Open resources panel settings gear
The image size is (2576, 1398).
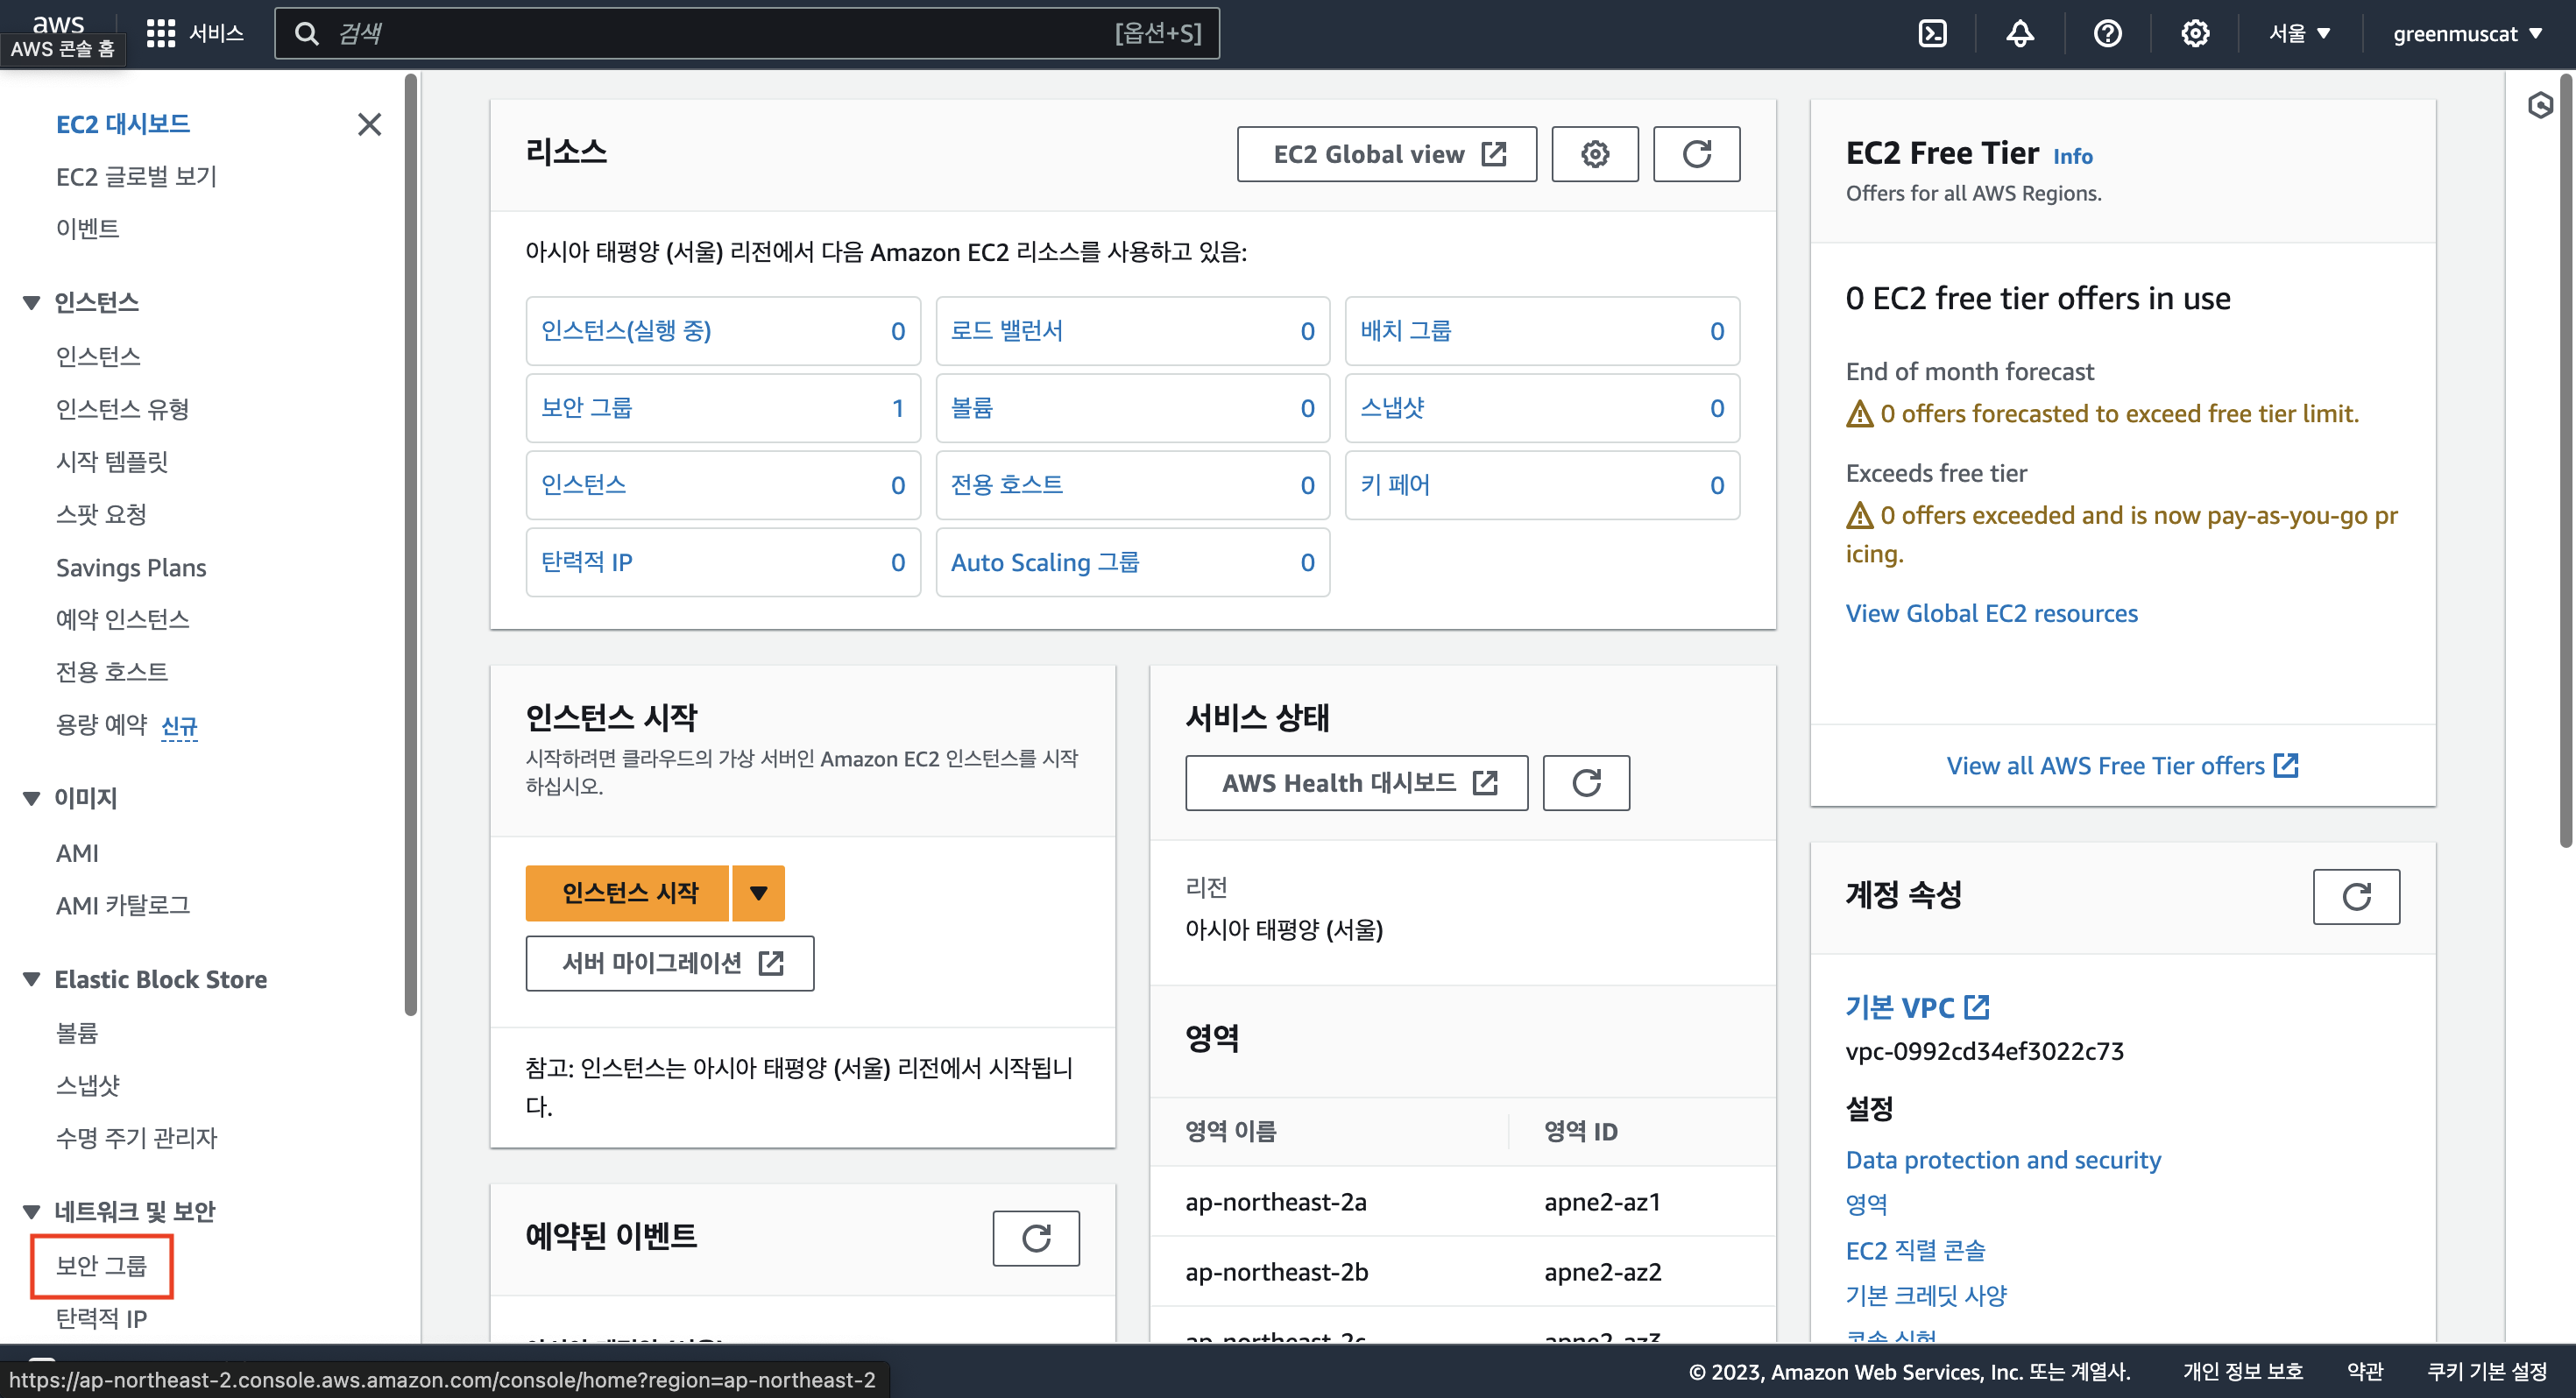(x=1595, y=154)
